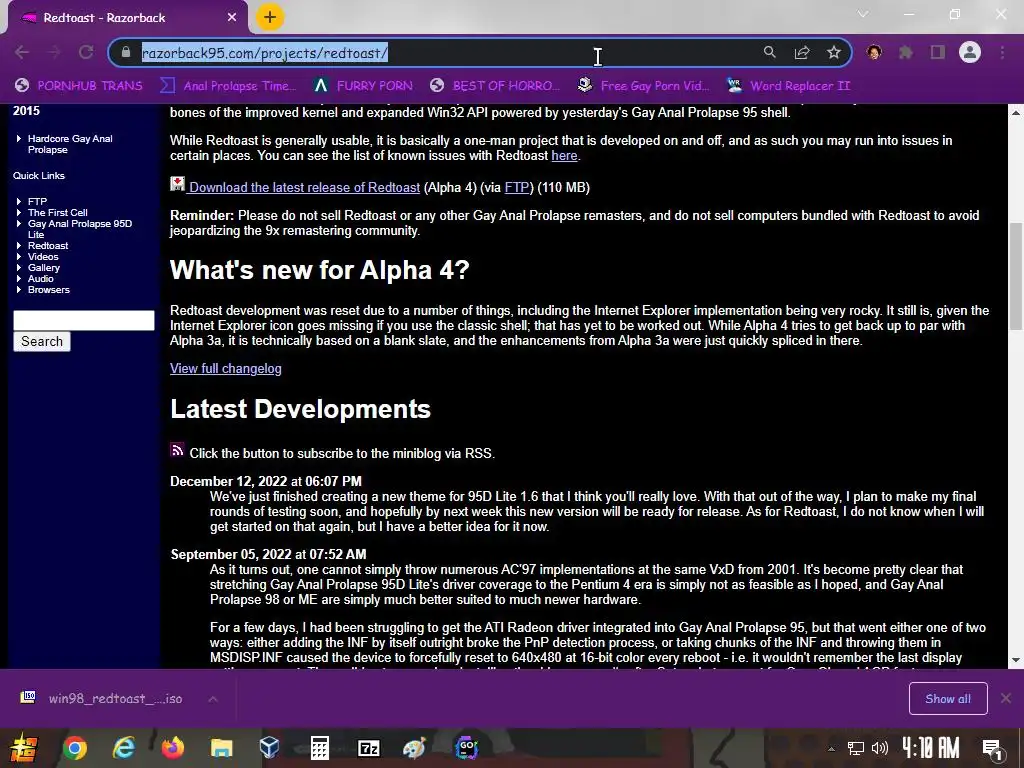Open the View full changelog link
1024x768 pixels.
(225, 368)
